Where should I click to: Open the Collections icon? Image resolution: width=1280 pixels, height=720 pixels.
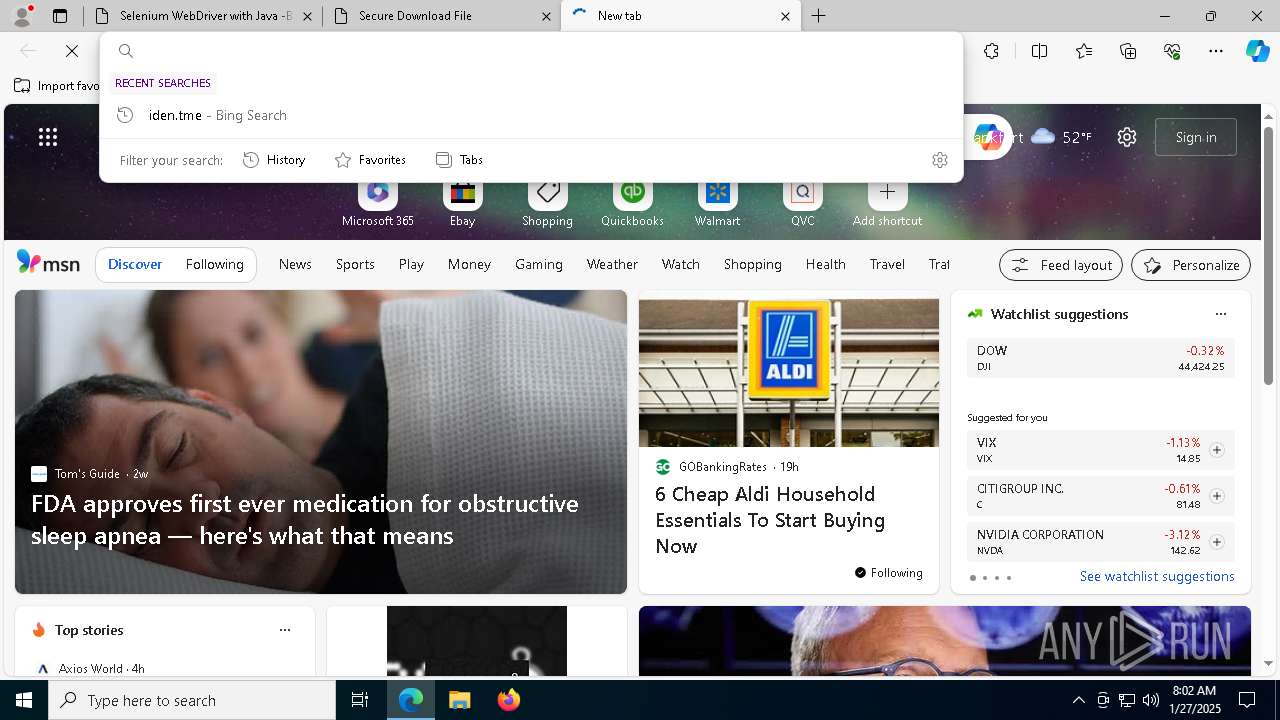1128,51
